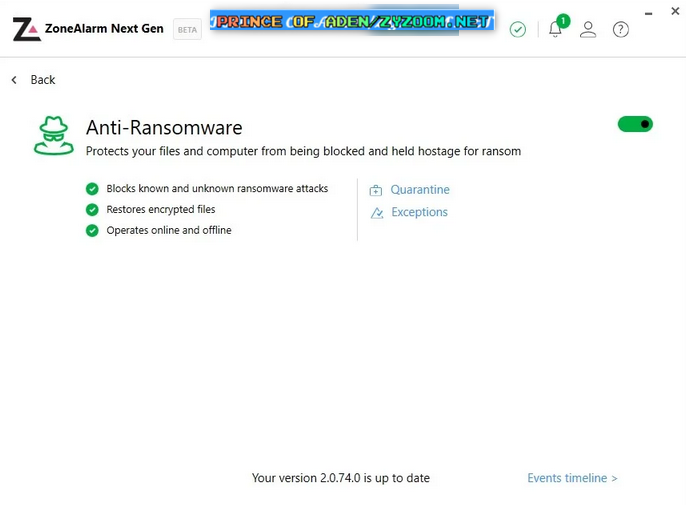
Task: Click checkmark beside Blocks known ransomware attacks
Action: pos(92,189)
